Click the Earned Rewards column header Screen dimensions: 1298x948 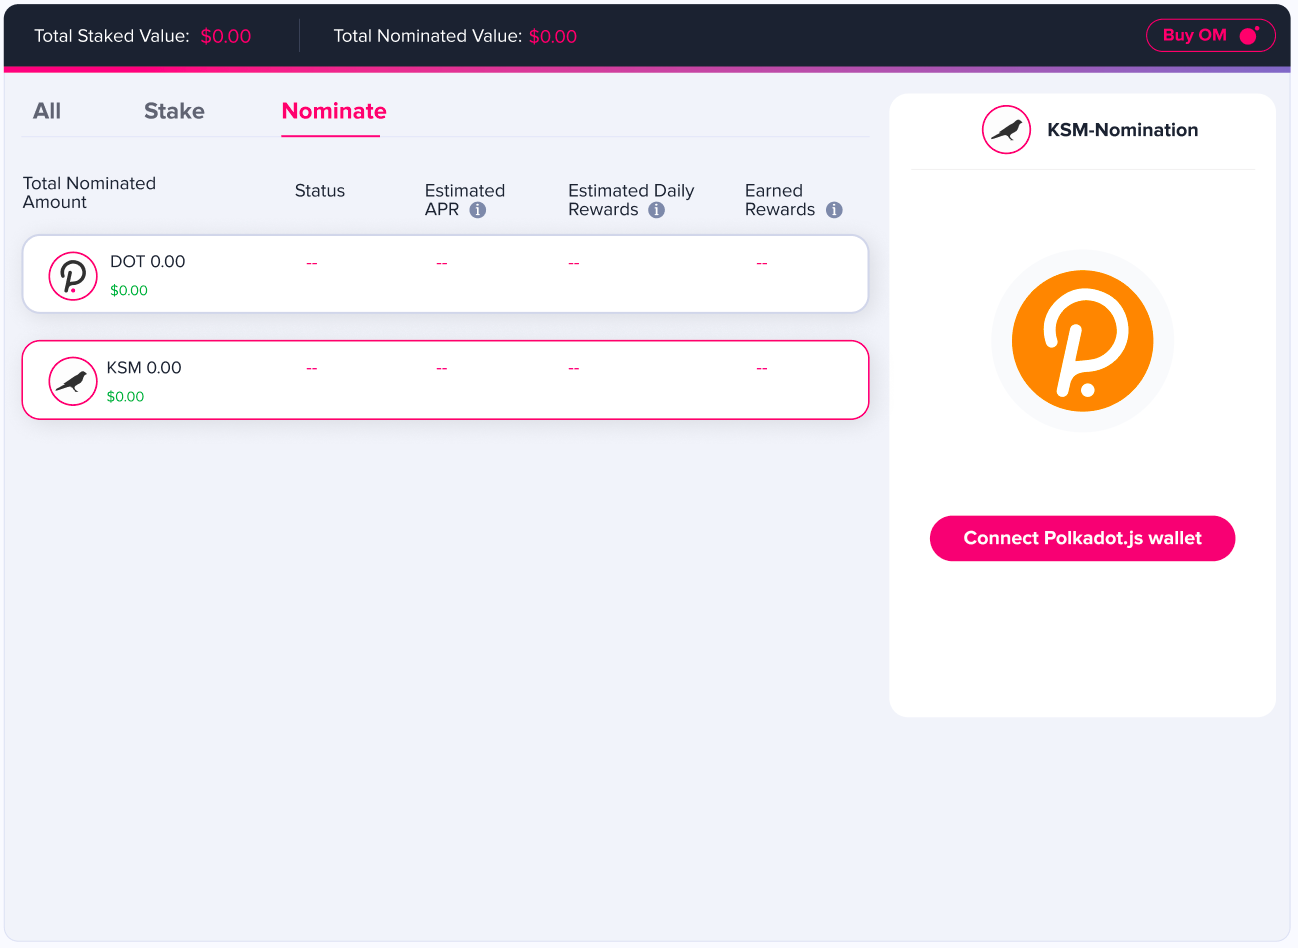click(781, 200)
